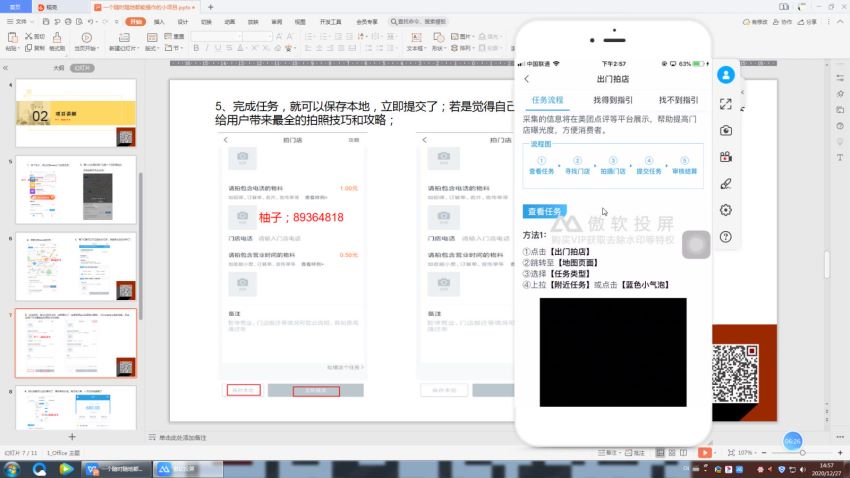The width and height of the screenshot is (850, 478).
Task: Select slide 6 thumbnail in panel
Action: 76,267
